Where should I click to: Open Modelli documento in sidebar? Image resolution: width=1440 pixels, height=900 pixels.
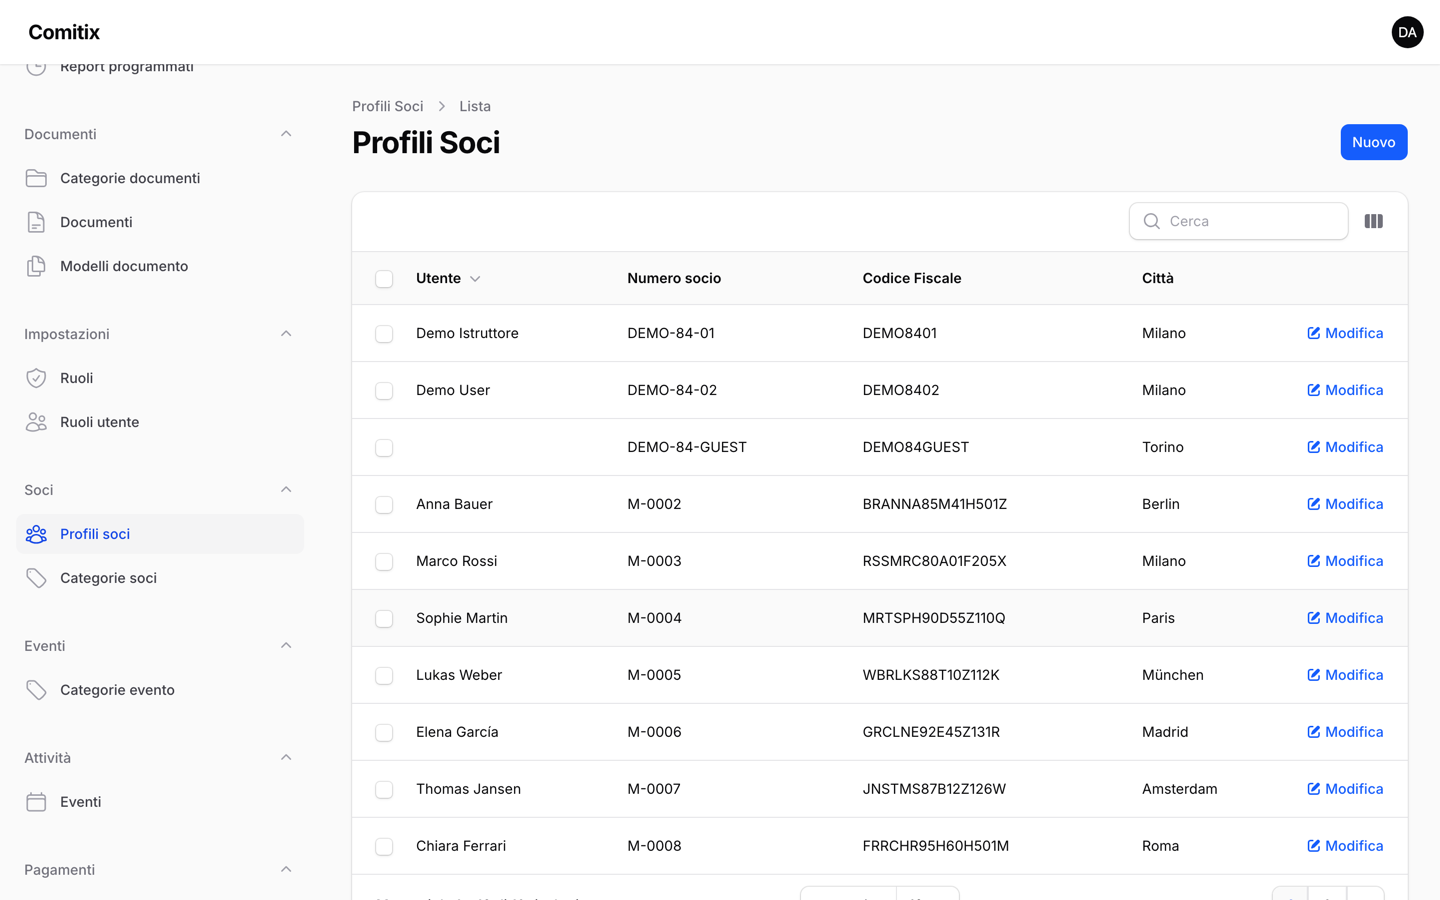[x=160, y=266]
